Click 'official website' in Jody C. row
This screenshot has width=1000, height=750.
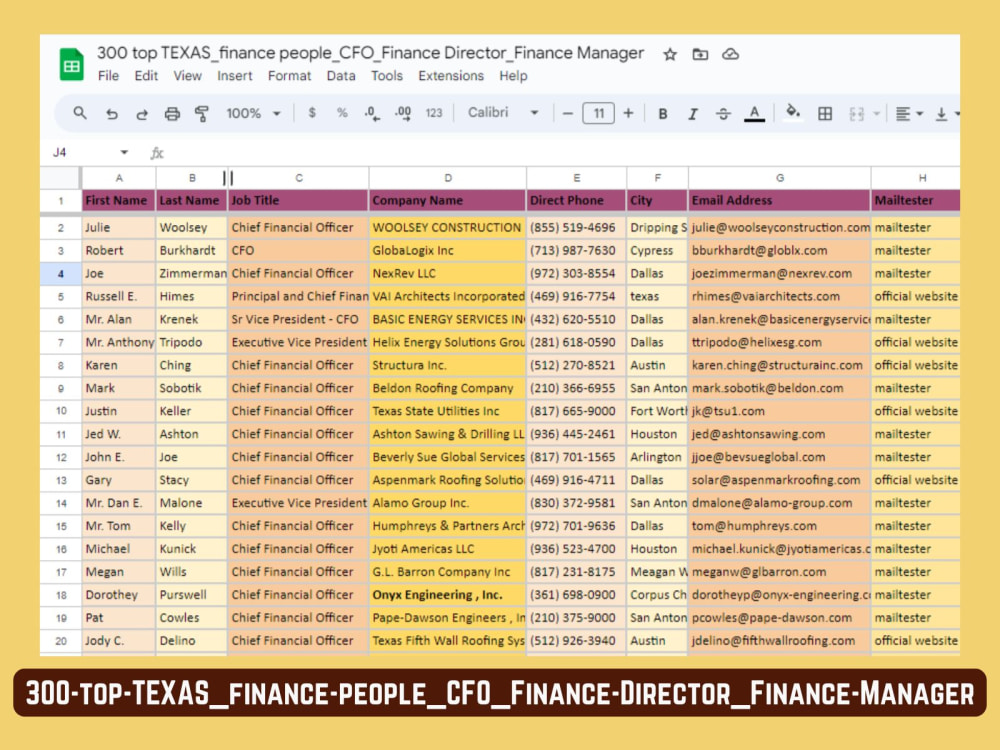916,641
